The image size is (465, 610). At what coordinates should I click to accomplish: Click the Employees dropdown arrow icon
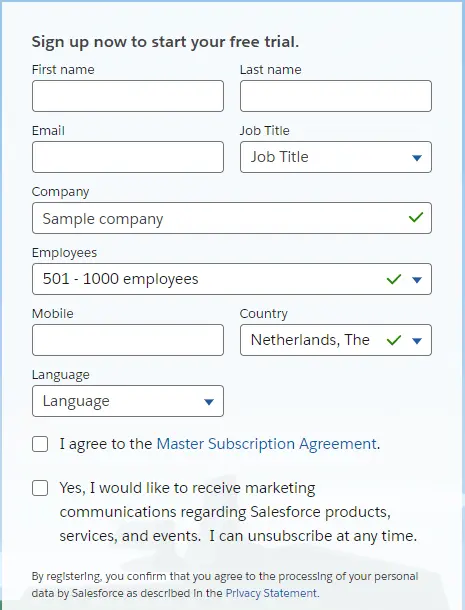(417, 280)
